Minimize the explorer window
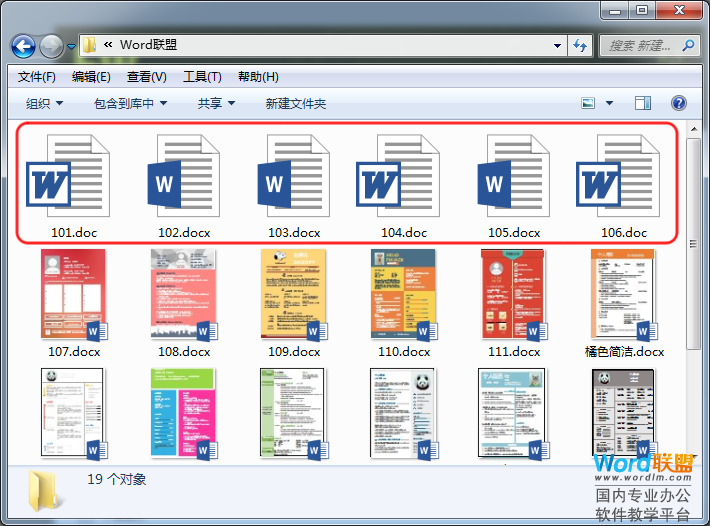 [x=615, y=10]
